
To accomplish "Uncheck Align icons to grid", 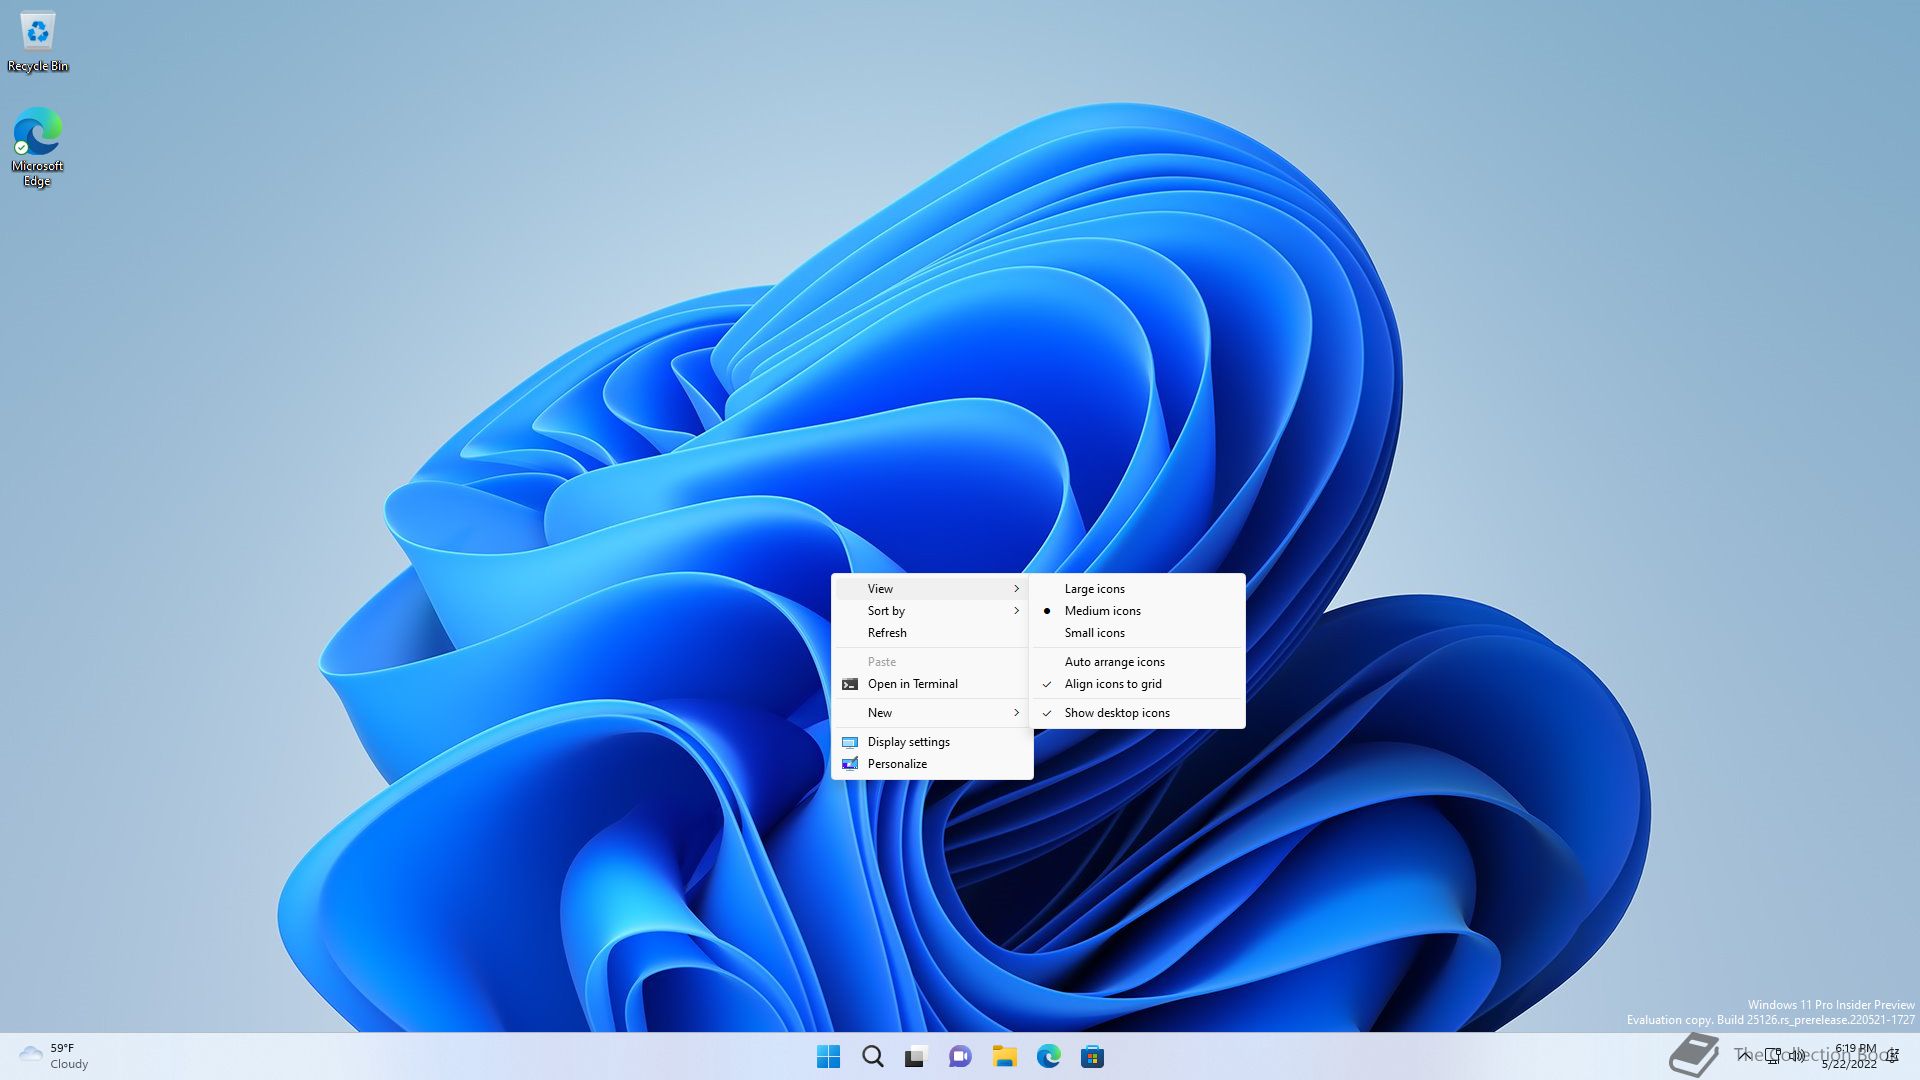I will coord(1138,684).
